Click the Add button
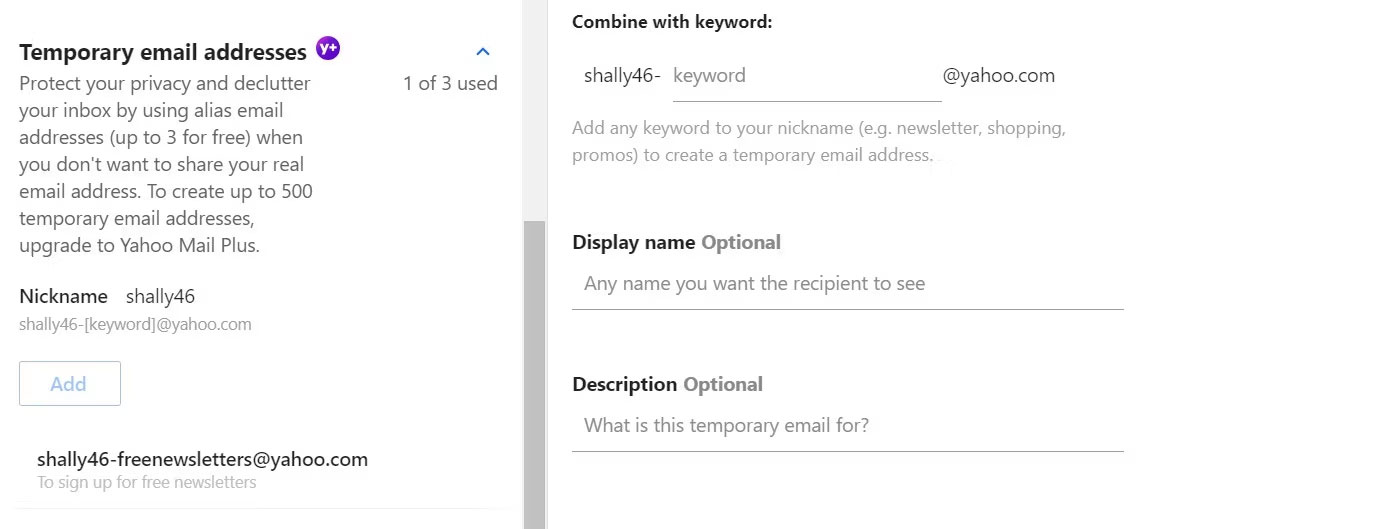The image size is (1383, 529). pos(70,384)
